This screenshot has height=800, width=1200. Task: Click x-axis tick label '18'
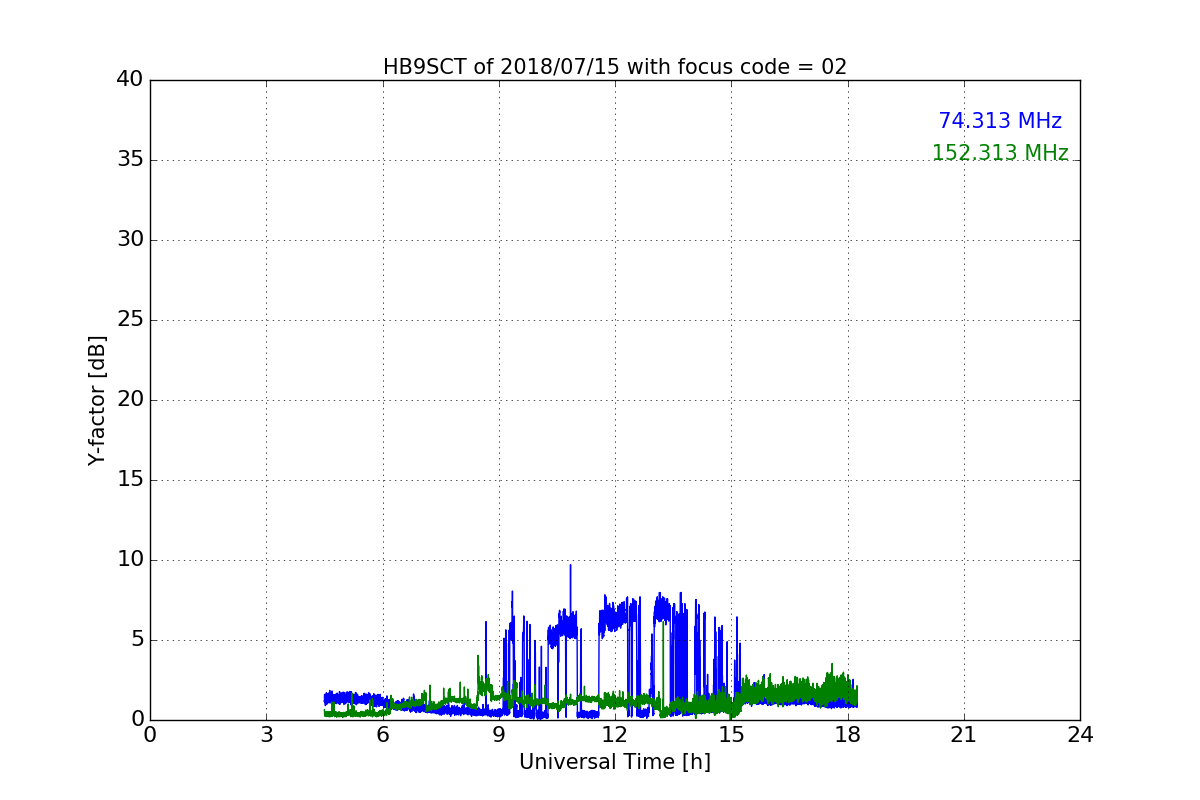[848, 735]
